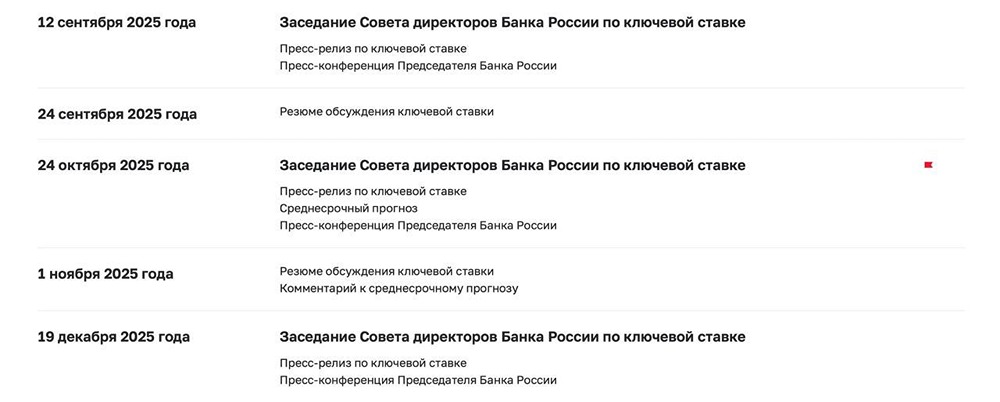Open Резюме обсуждения ключевой ставки for 24 сентября
Image resolution: width=1000 pixels, height=402 pixels.
pos(386,112)
